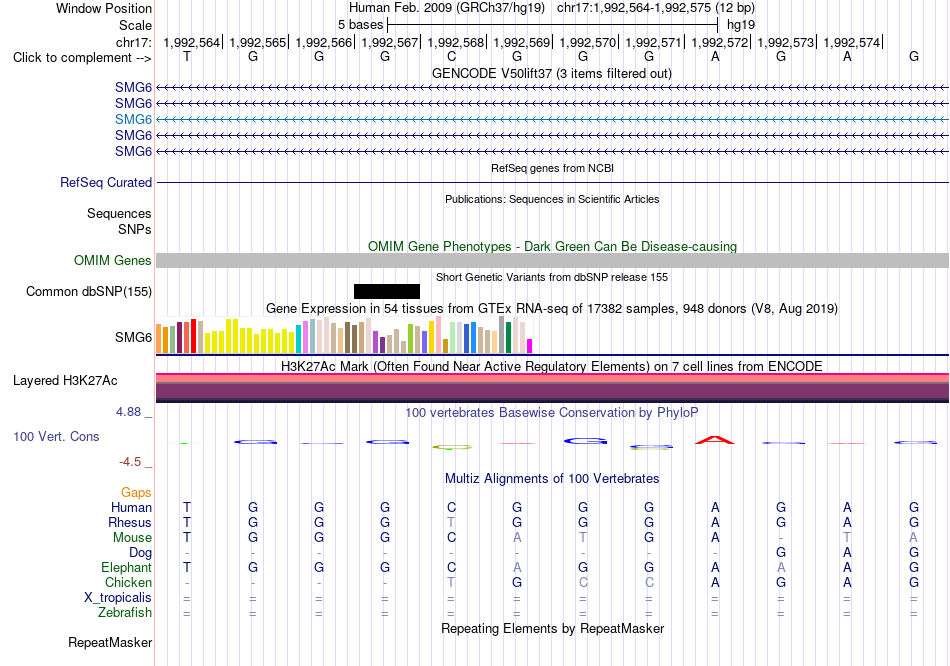Open the OMIM Genes track label

click(x=113, y=261)
